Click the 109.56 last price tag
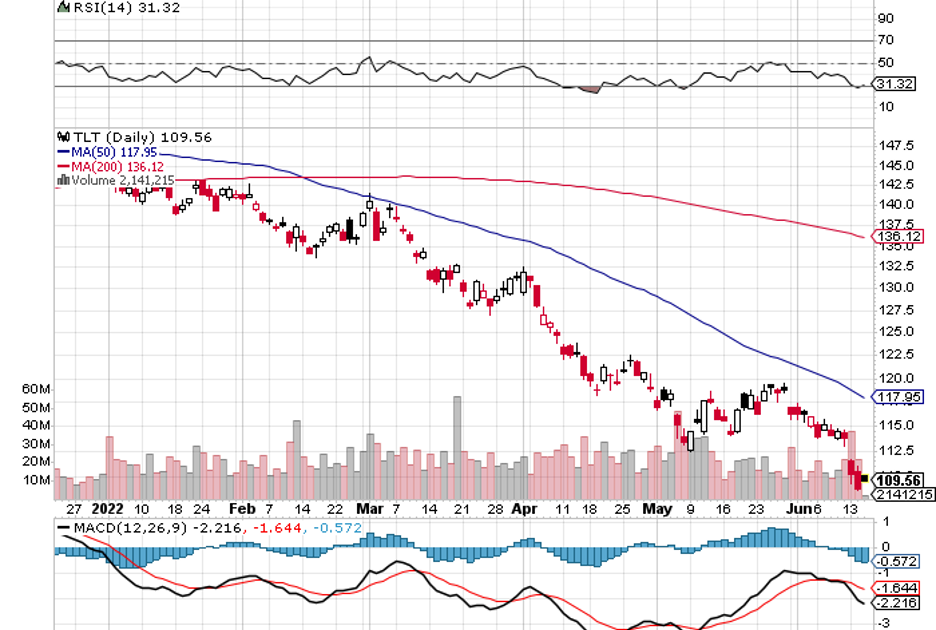Image resolution: width=936 pixels, height=630 pixels. pos(898,480)
